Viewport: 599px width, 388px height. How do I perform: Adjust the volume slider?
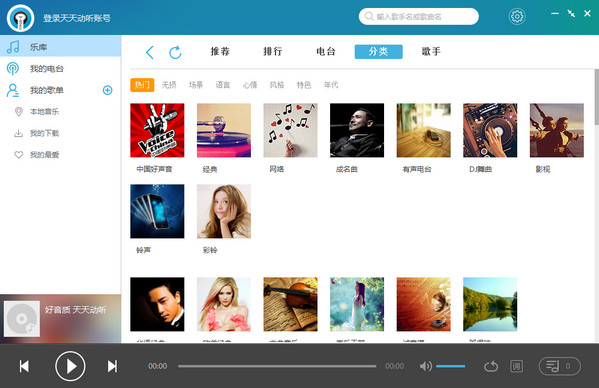coord(450,366)
